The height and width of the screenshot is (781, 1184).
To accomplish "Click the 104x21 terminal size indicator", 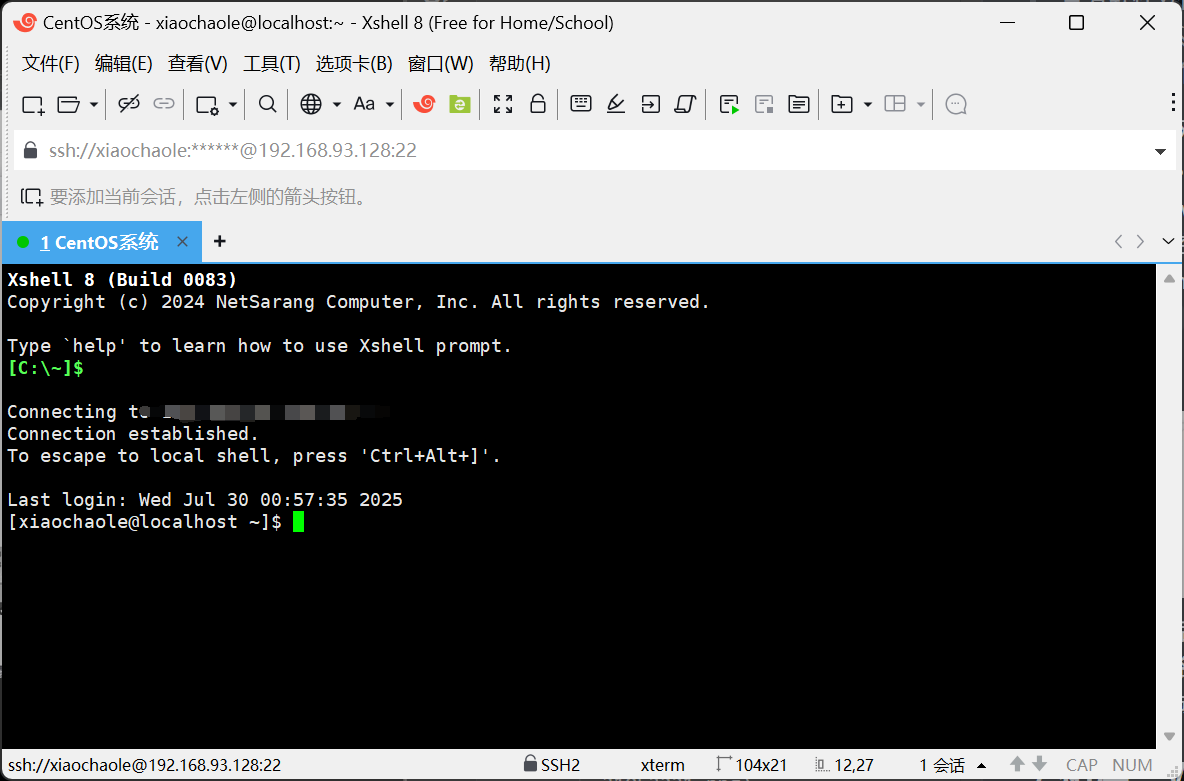I will 752,764.
